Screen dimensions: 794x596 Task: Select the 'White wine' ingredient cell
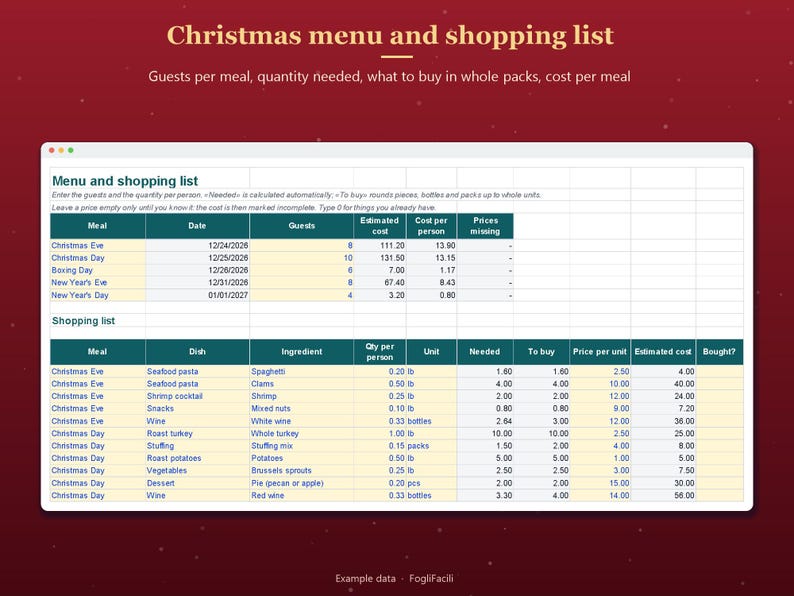(302, 421)
